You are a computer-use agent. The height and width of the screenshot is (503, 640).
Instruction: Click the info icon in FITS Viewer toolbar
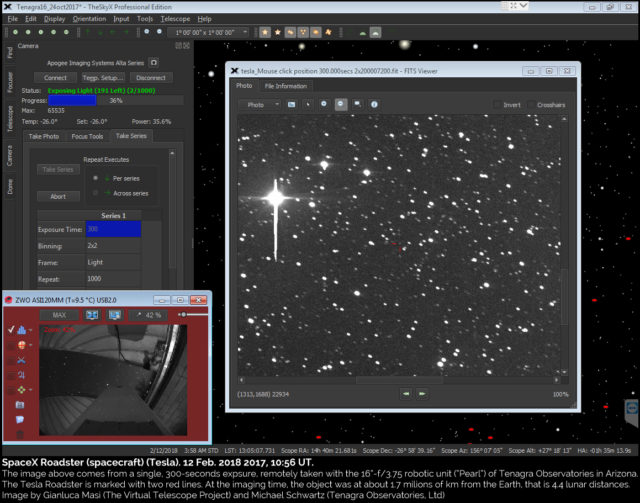click(x=374, y=104)
